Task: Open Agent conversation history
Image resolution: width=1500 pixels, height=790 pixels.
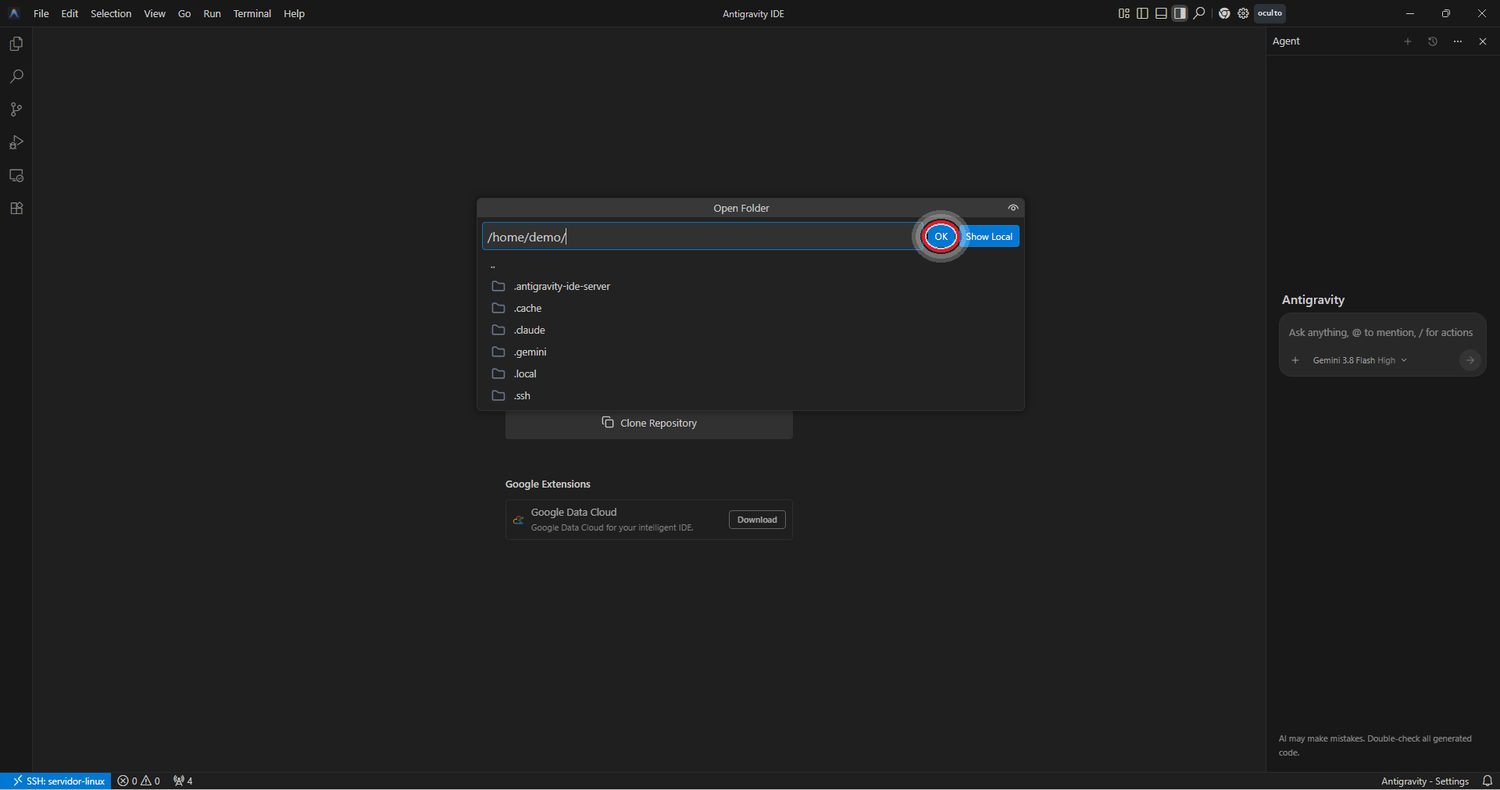Action: coord(1433,42)
